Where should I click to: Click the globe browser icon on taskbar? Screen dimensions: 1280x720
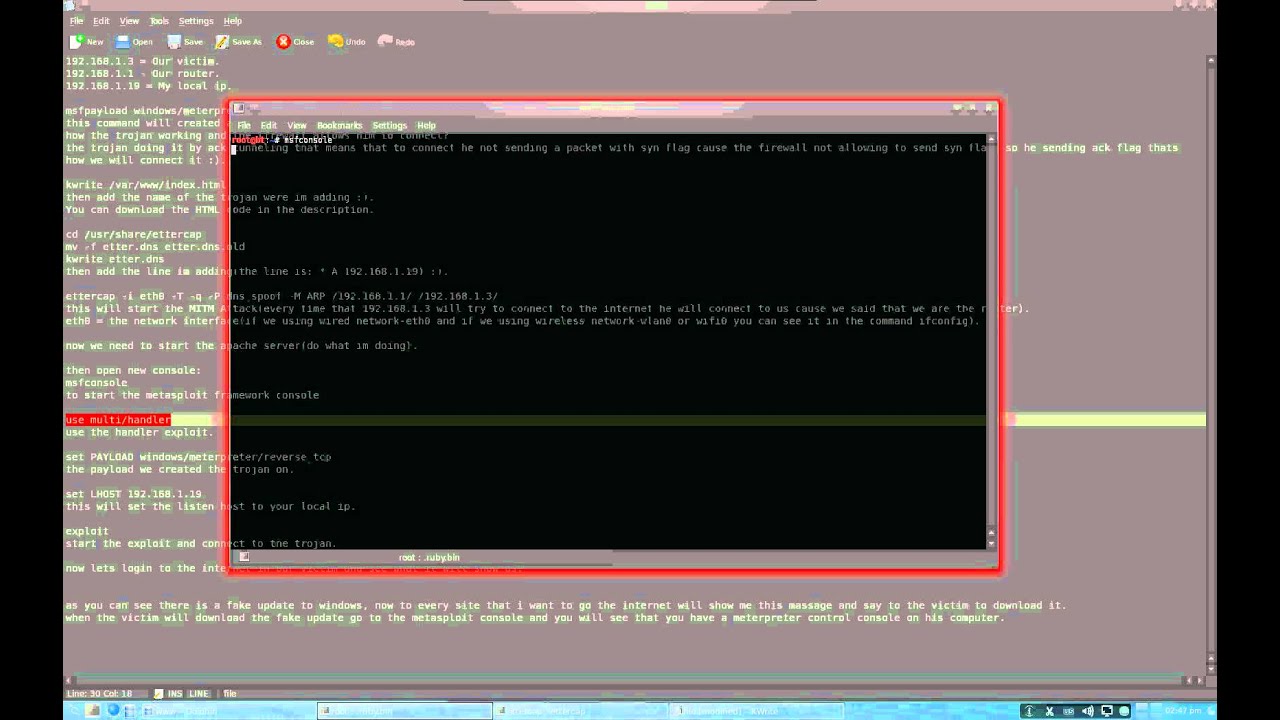(113, 711)
